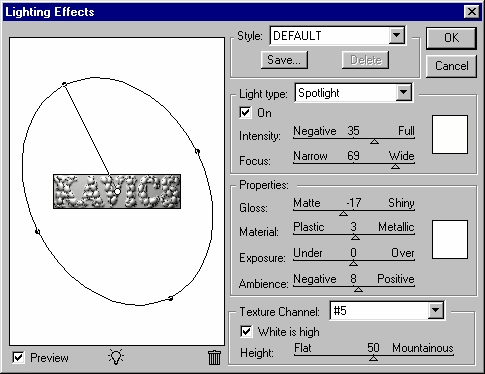Click the KAVICS text preview thumbnail

point(117,191)
